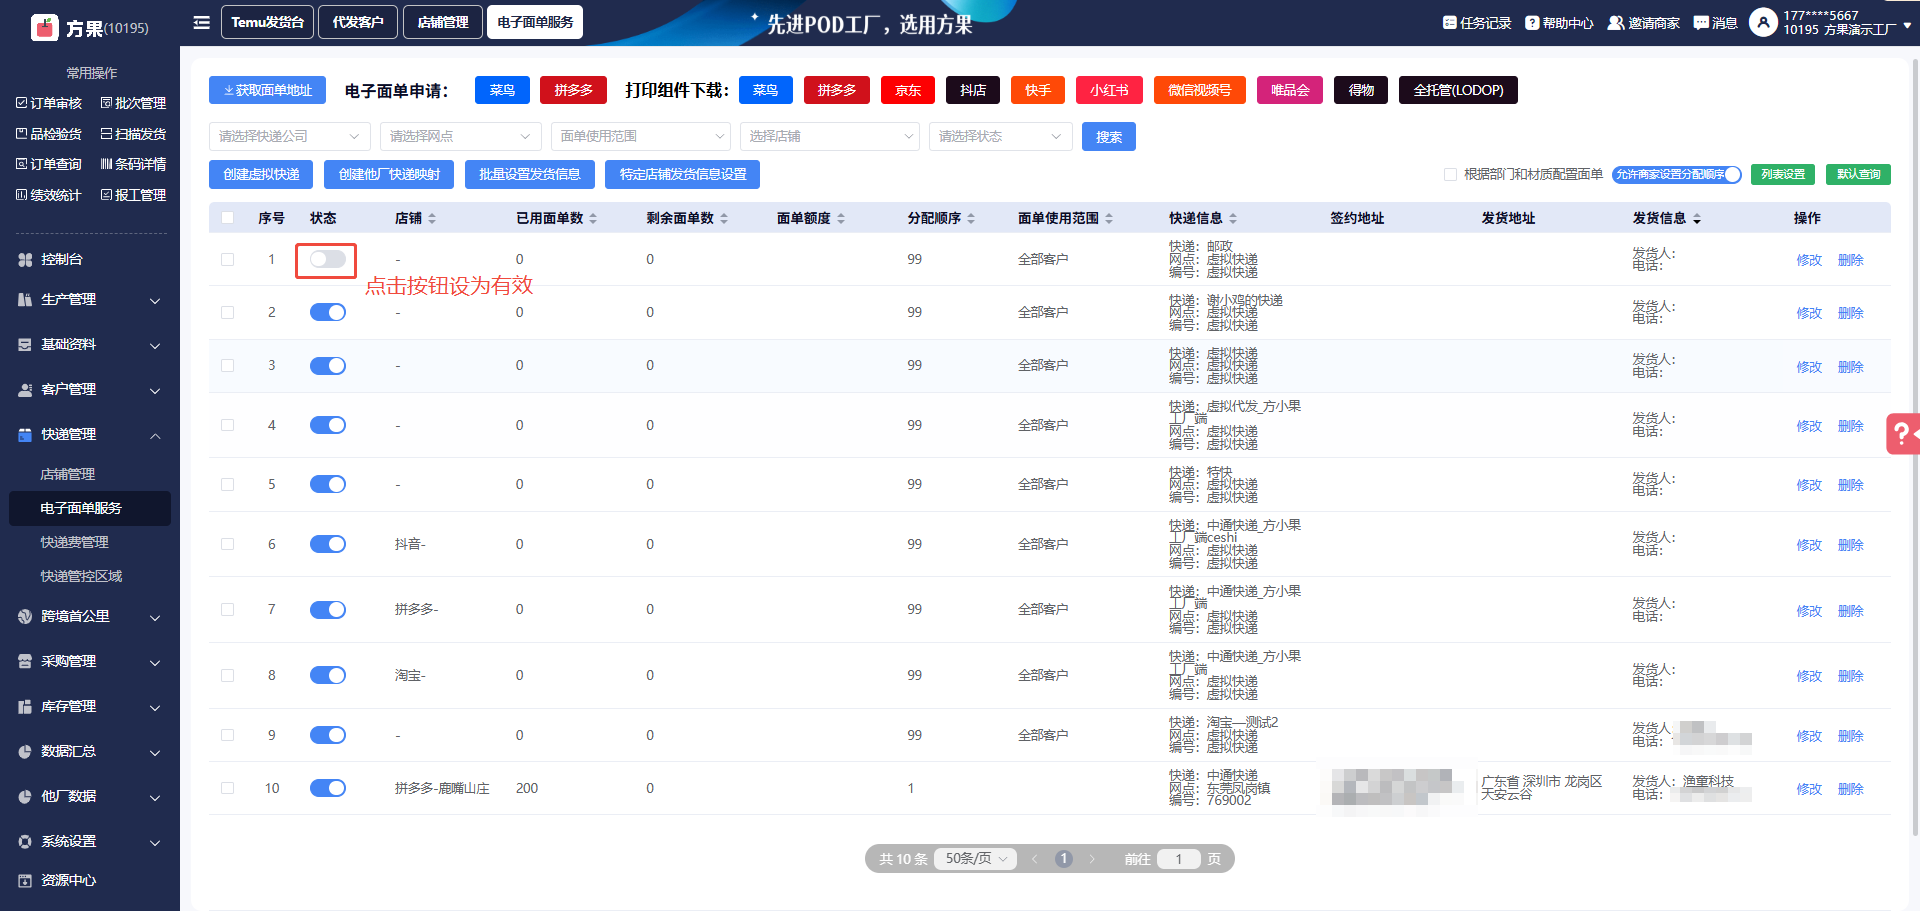The height and width of the screenshot is (911, 1920).
Task: Open 快递费管理 in the sidebar
Action: pyautogui.click(x=75, y=543)
